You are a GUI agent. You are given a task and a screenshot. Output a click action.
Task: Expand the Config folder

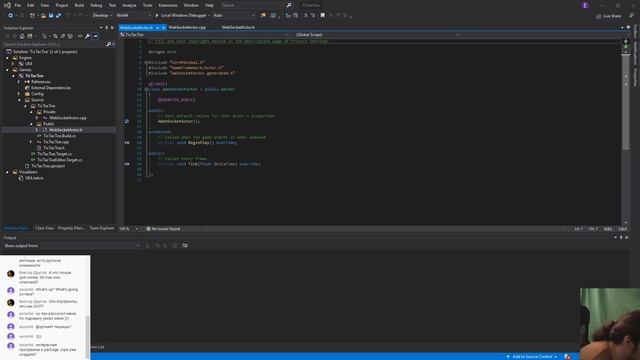(19, 94)
